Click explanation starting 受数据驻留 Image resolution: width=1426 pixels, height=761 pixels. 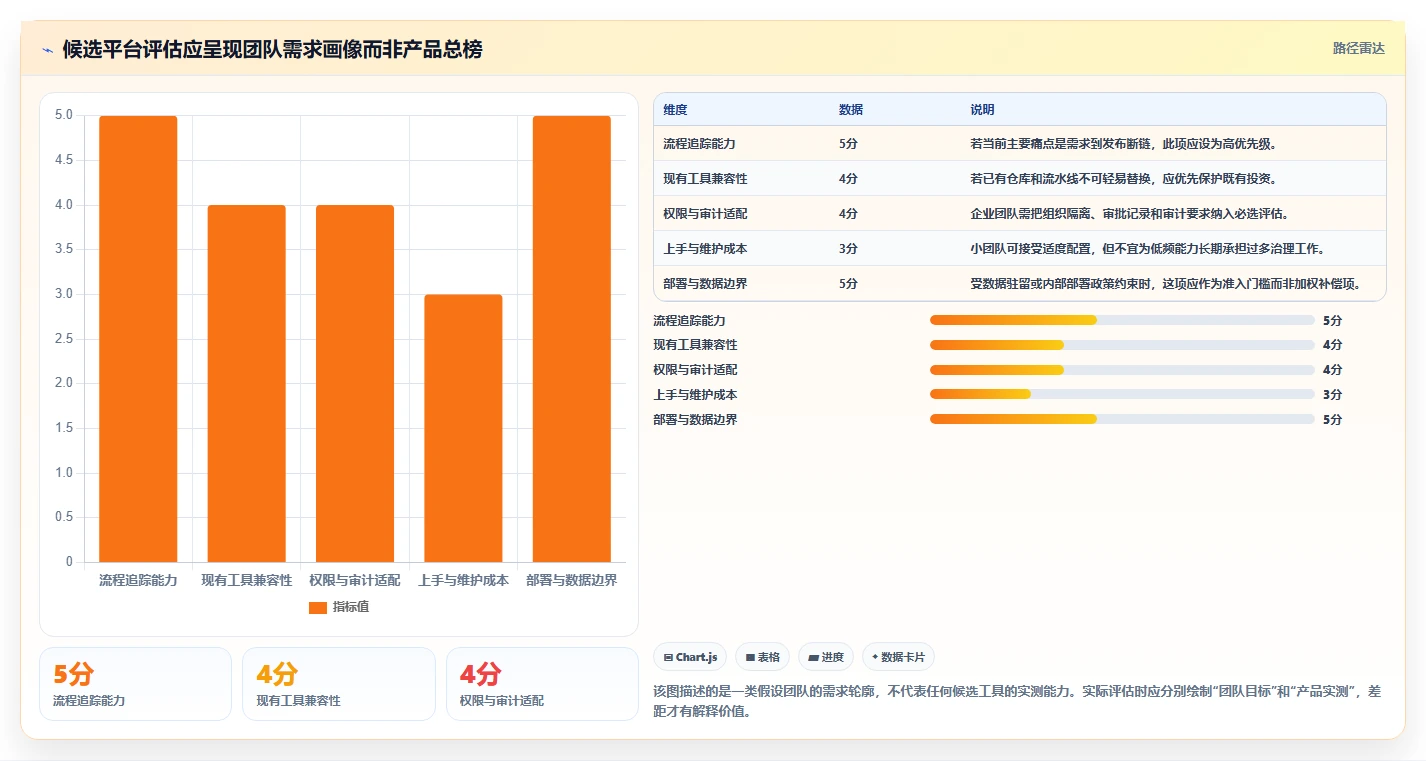click(1166, 284)
